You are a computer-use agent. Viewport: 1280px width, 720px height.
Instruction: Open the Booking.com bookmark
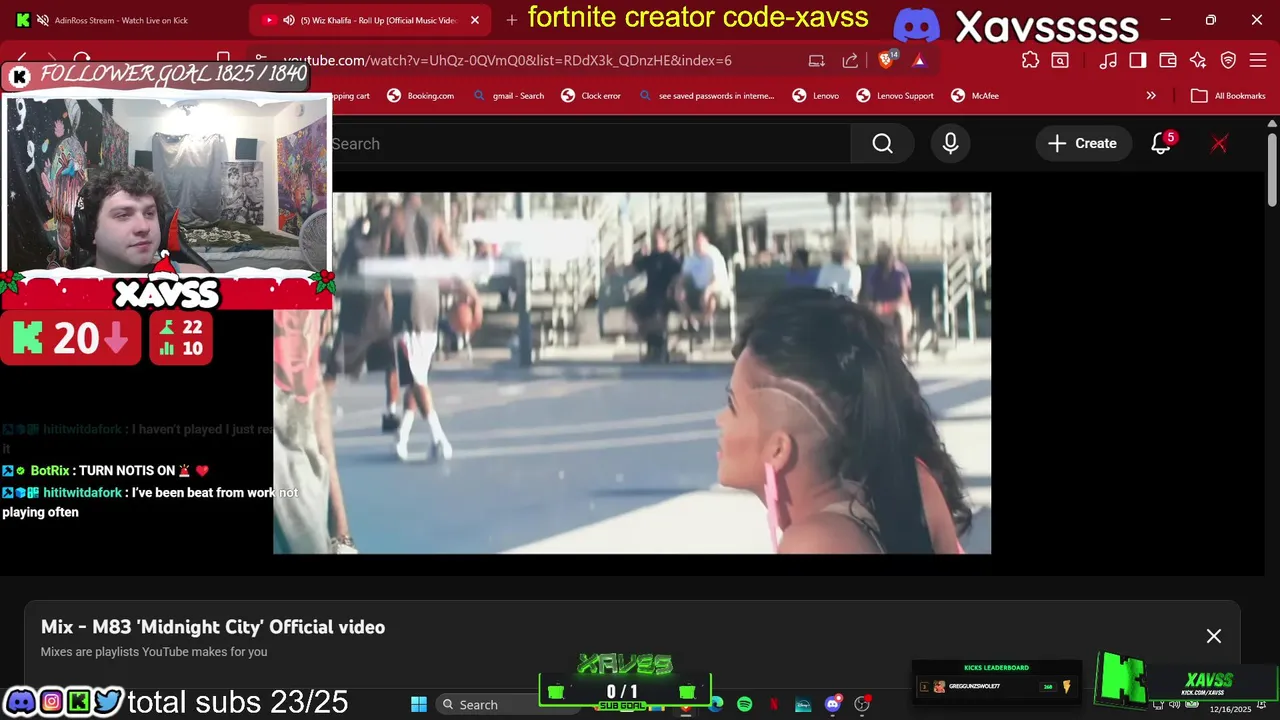(x=421, y=96)
